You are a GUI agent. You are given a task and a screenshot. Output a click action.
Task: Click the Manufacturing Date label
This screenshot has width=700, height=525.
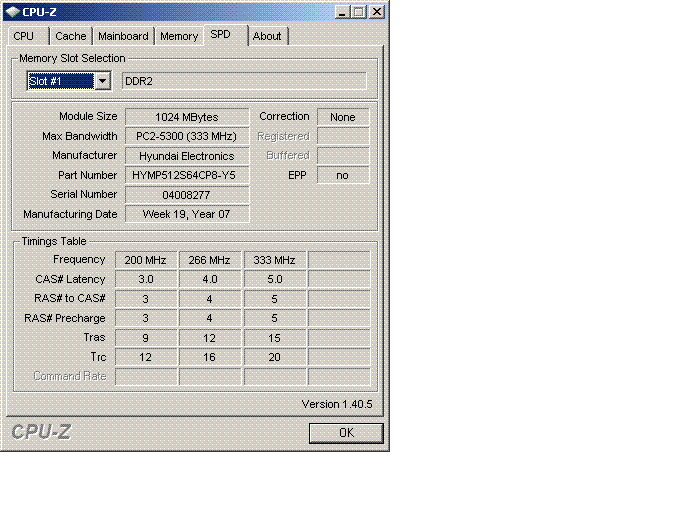(x=70, y=214)
